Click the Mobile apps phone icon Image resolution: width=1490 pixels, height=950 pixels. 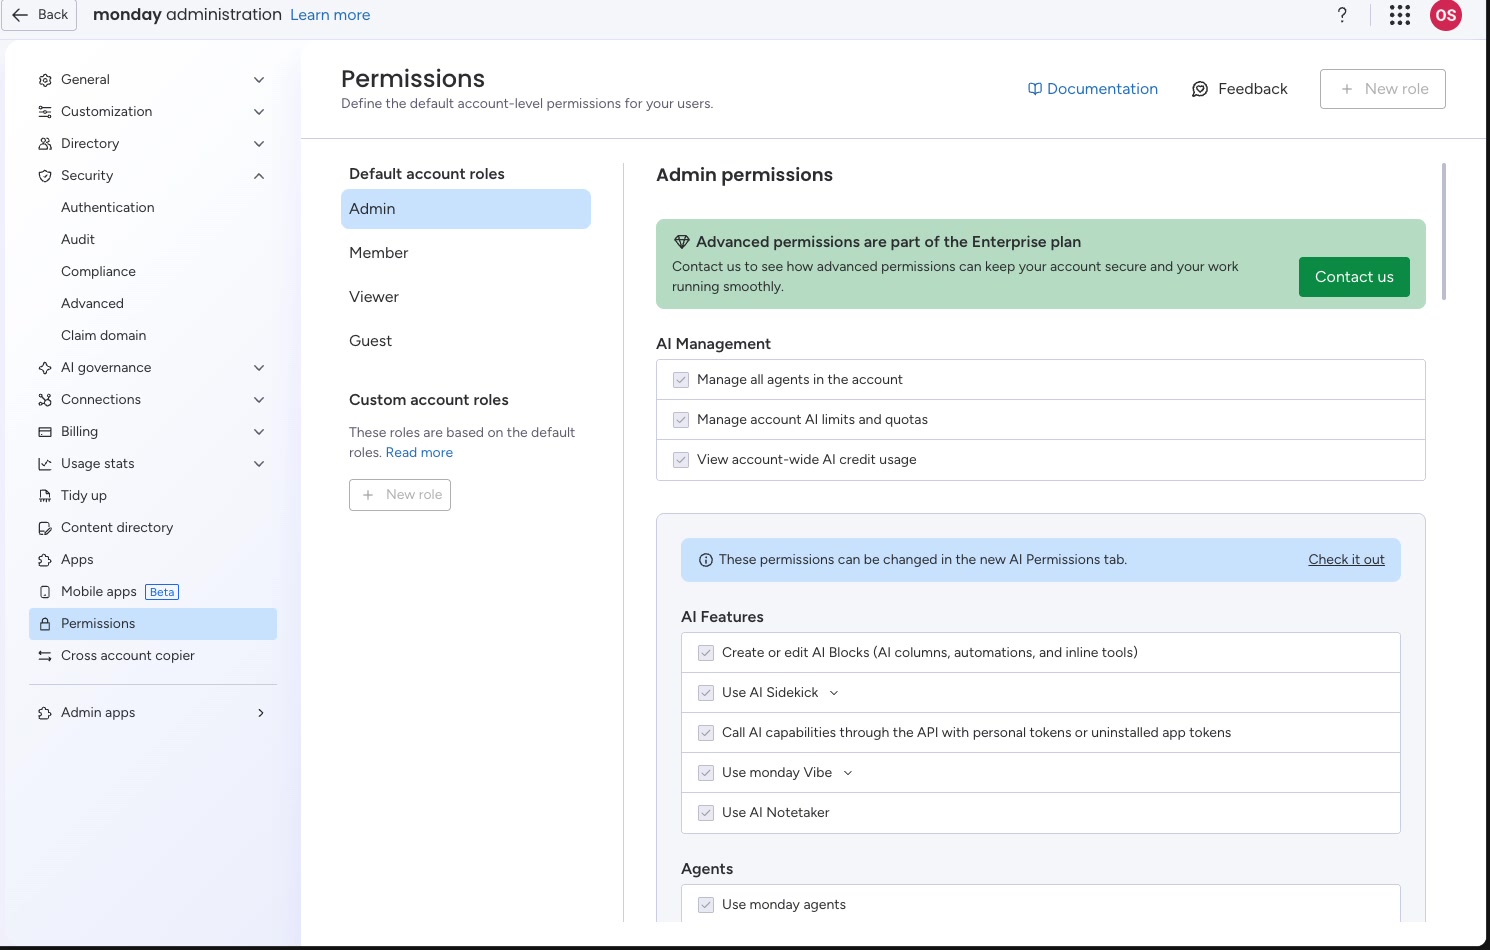click(x=45, y=592)
